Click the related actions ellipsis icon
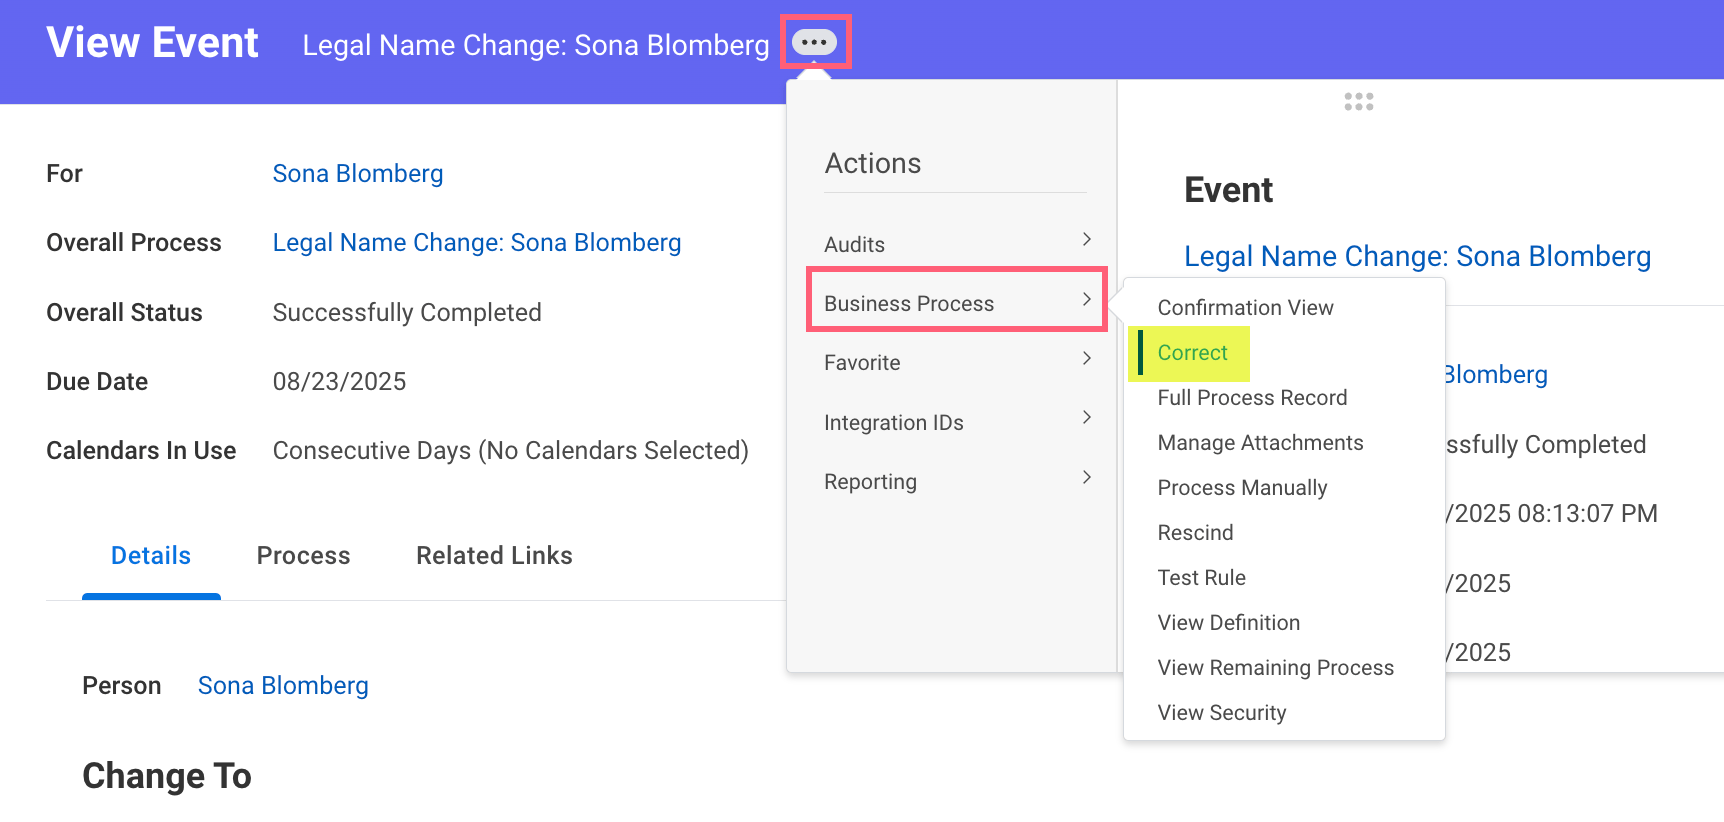 pos(814,43)
